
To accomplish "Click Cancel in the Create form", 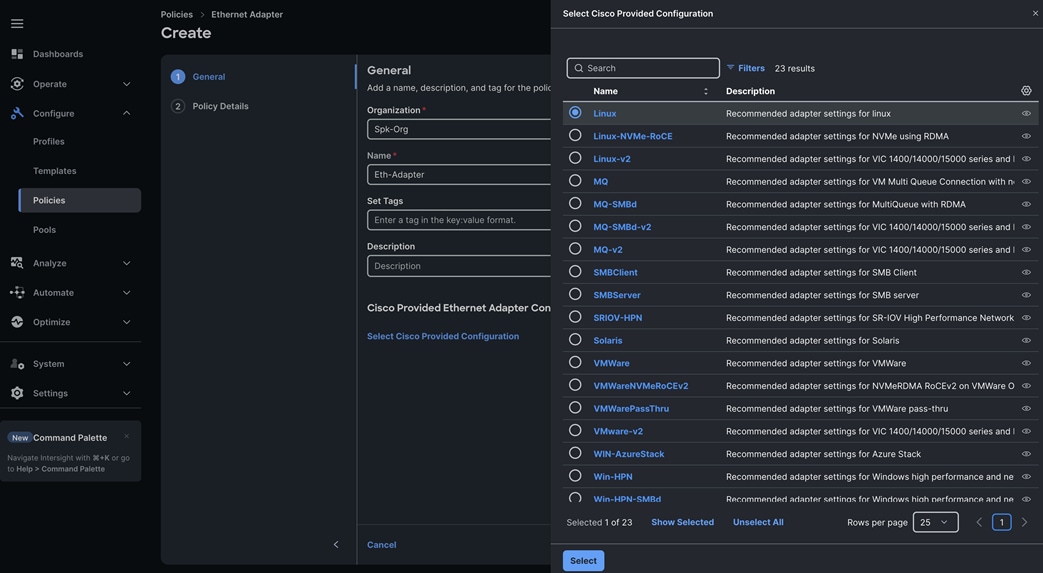I will click(382, 544).
